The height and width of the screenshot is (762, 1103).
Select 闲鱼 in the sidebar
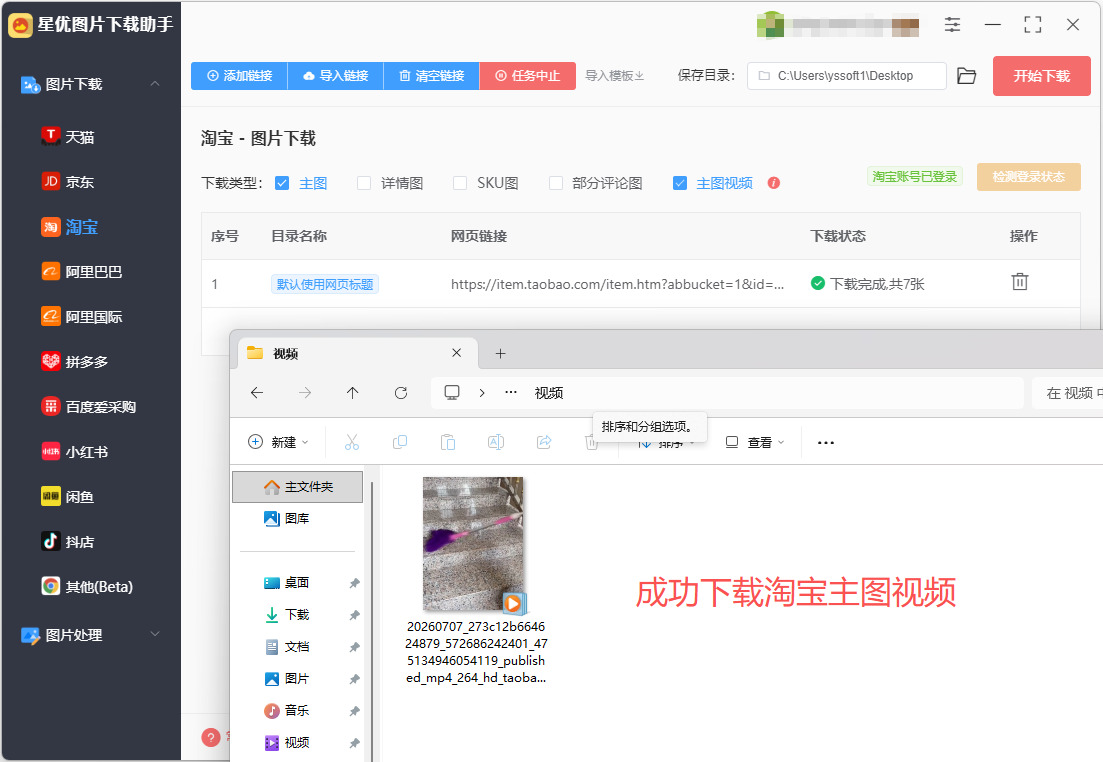point(68,497)
